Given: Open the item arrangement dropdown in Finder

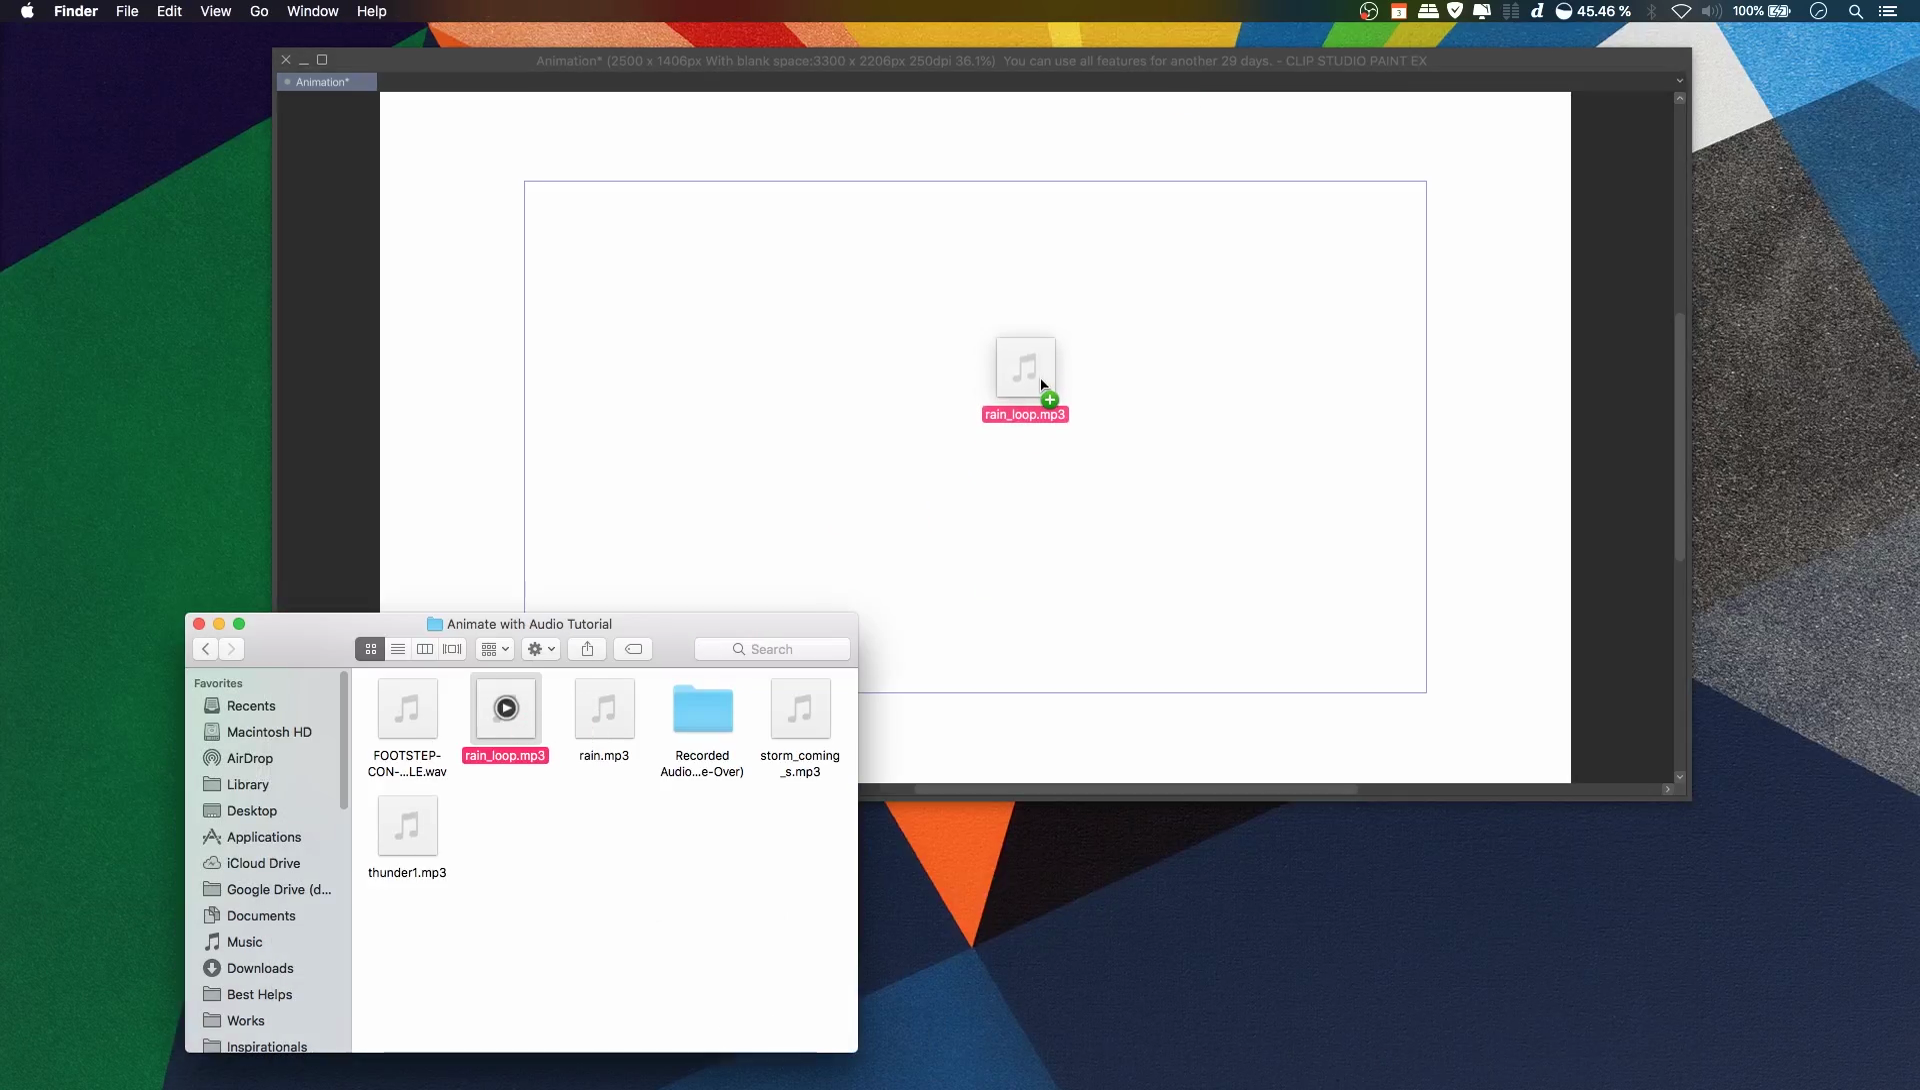Looking at the screenshot, I should [495, 649].
